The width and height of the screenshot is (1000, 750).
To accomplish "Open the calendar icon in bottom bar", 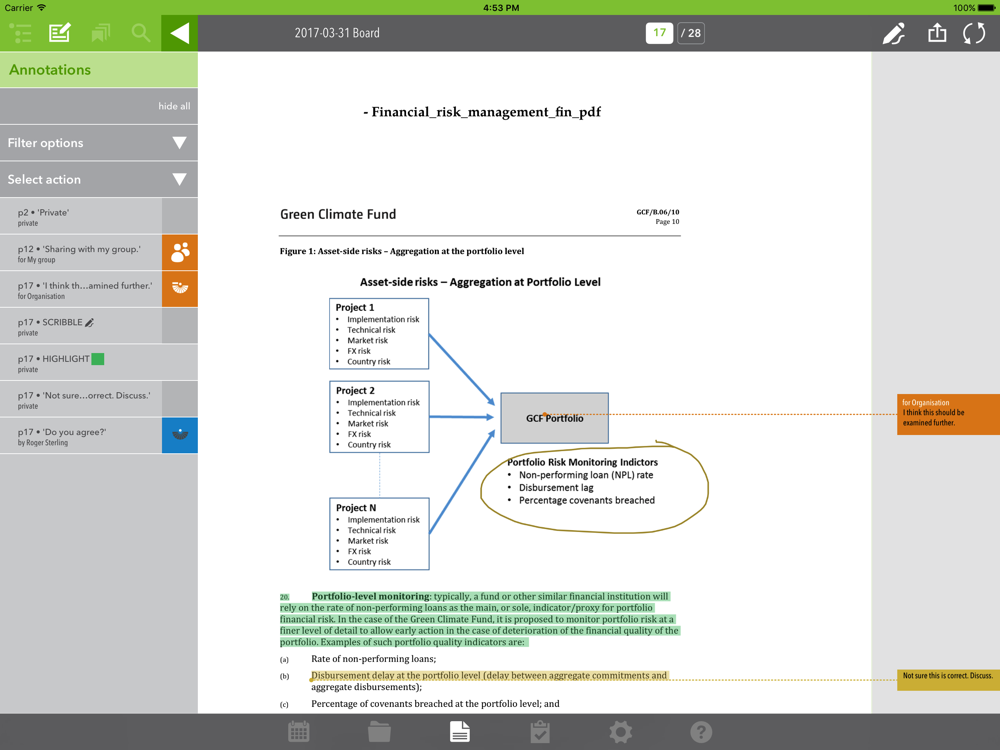I will (x=298, y=732).
